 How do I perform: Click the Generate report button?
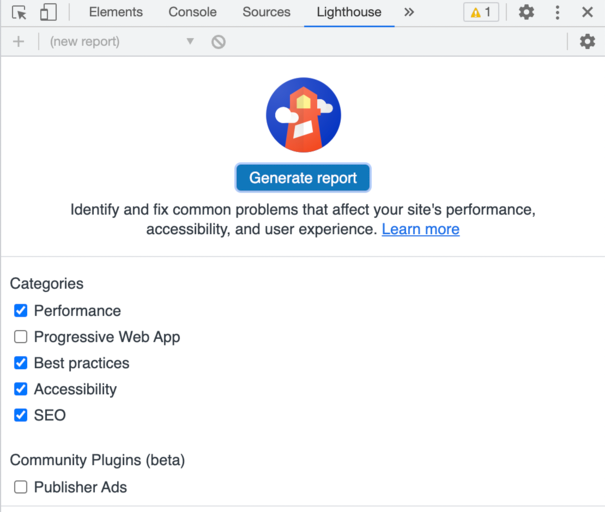tap(303, 178)
